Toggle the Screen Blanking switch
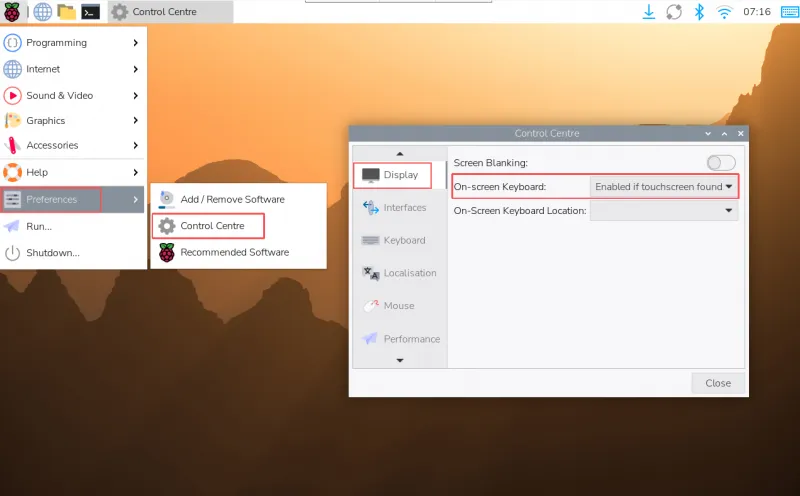This screenshot has width=800, height=496. click(720, 163)
